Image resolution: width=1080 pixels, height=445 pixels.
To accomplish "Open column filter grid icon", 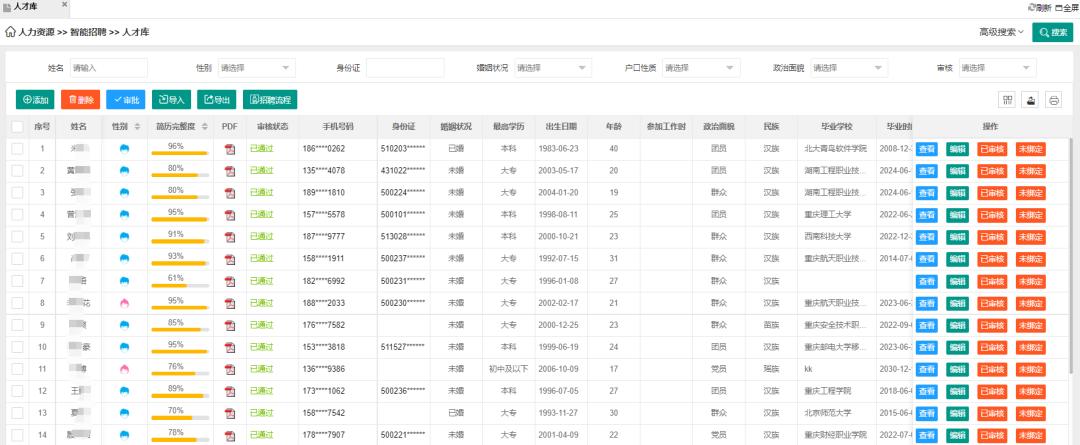I will coord(1008,100).
